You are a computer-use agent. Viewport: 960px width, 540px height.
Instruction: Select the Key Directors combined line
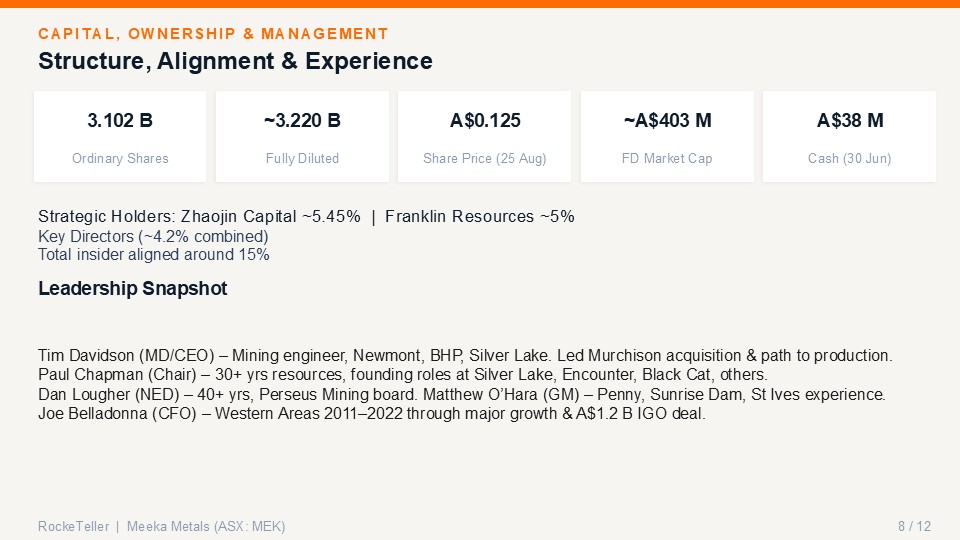point(153,236)
